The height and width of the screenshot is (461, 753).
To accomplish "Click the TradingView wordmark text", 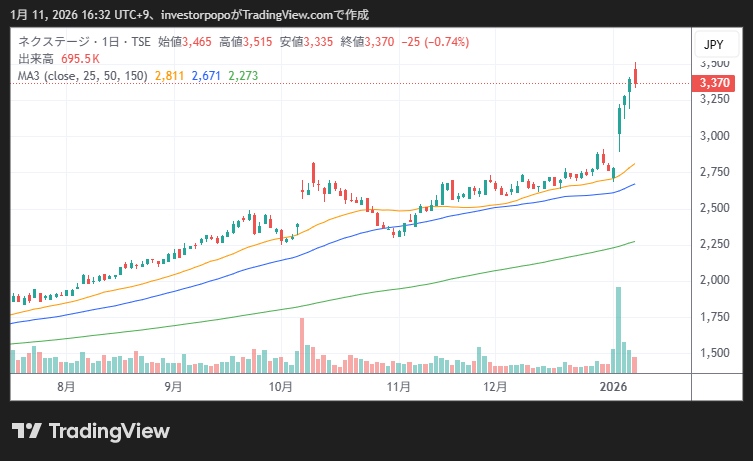I will (x=108, y=430).
